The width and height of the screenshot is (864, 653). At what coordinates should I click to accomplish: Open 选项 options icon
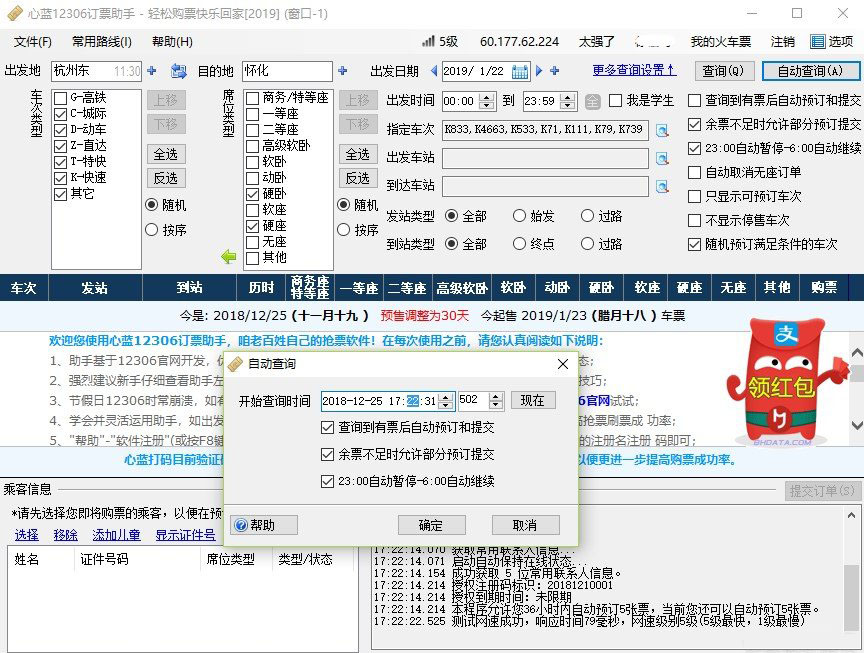(x=817, y=41)
